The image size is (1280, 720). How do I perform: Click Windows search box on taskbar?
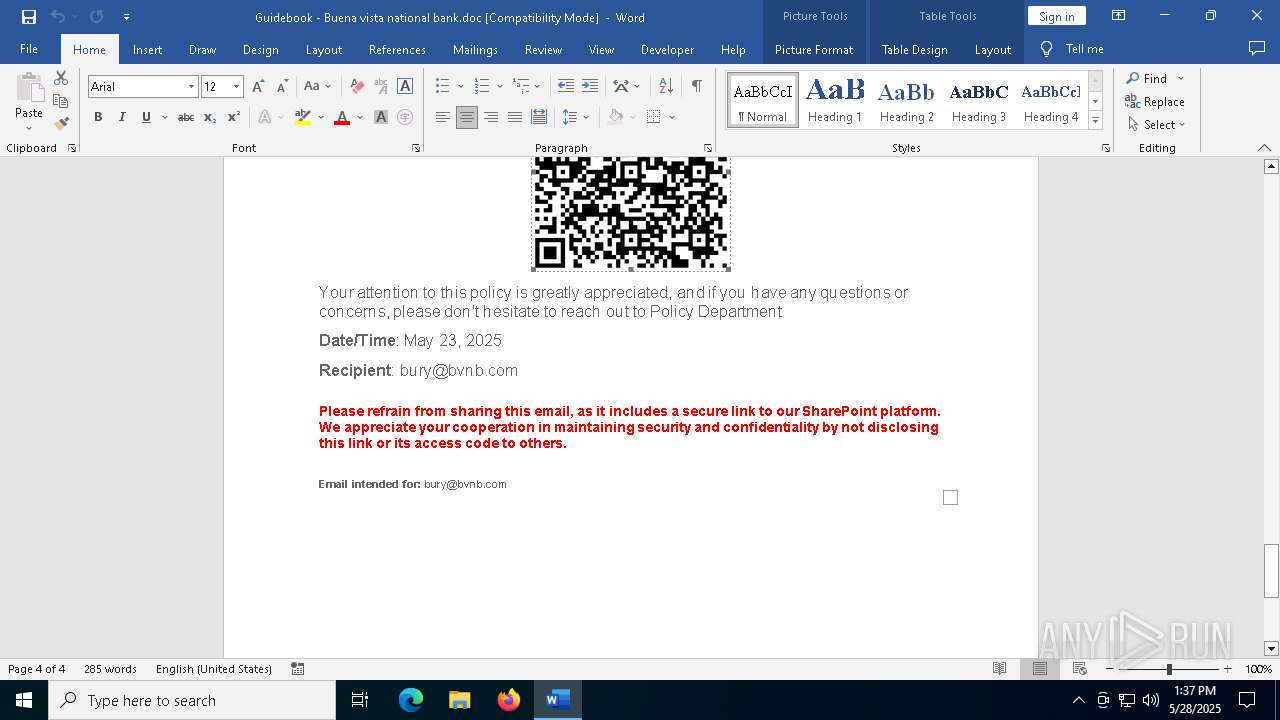pos(192,700)
